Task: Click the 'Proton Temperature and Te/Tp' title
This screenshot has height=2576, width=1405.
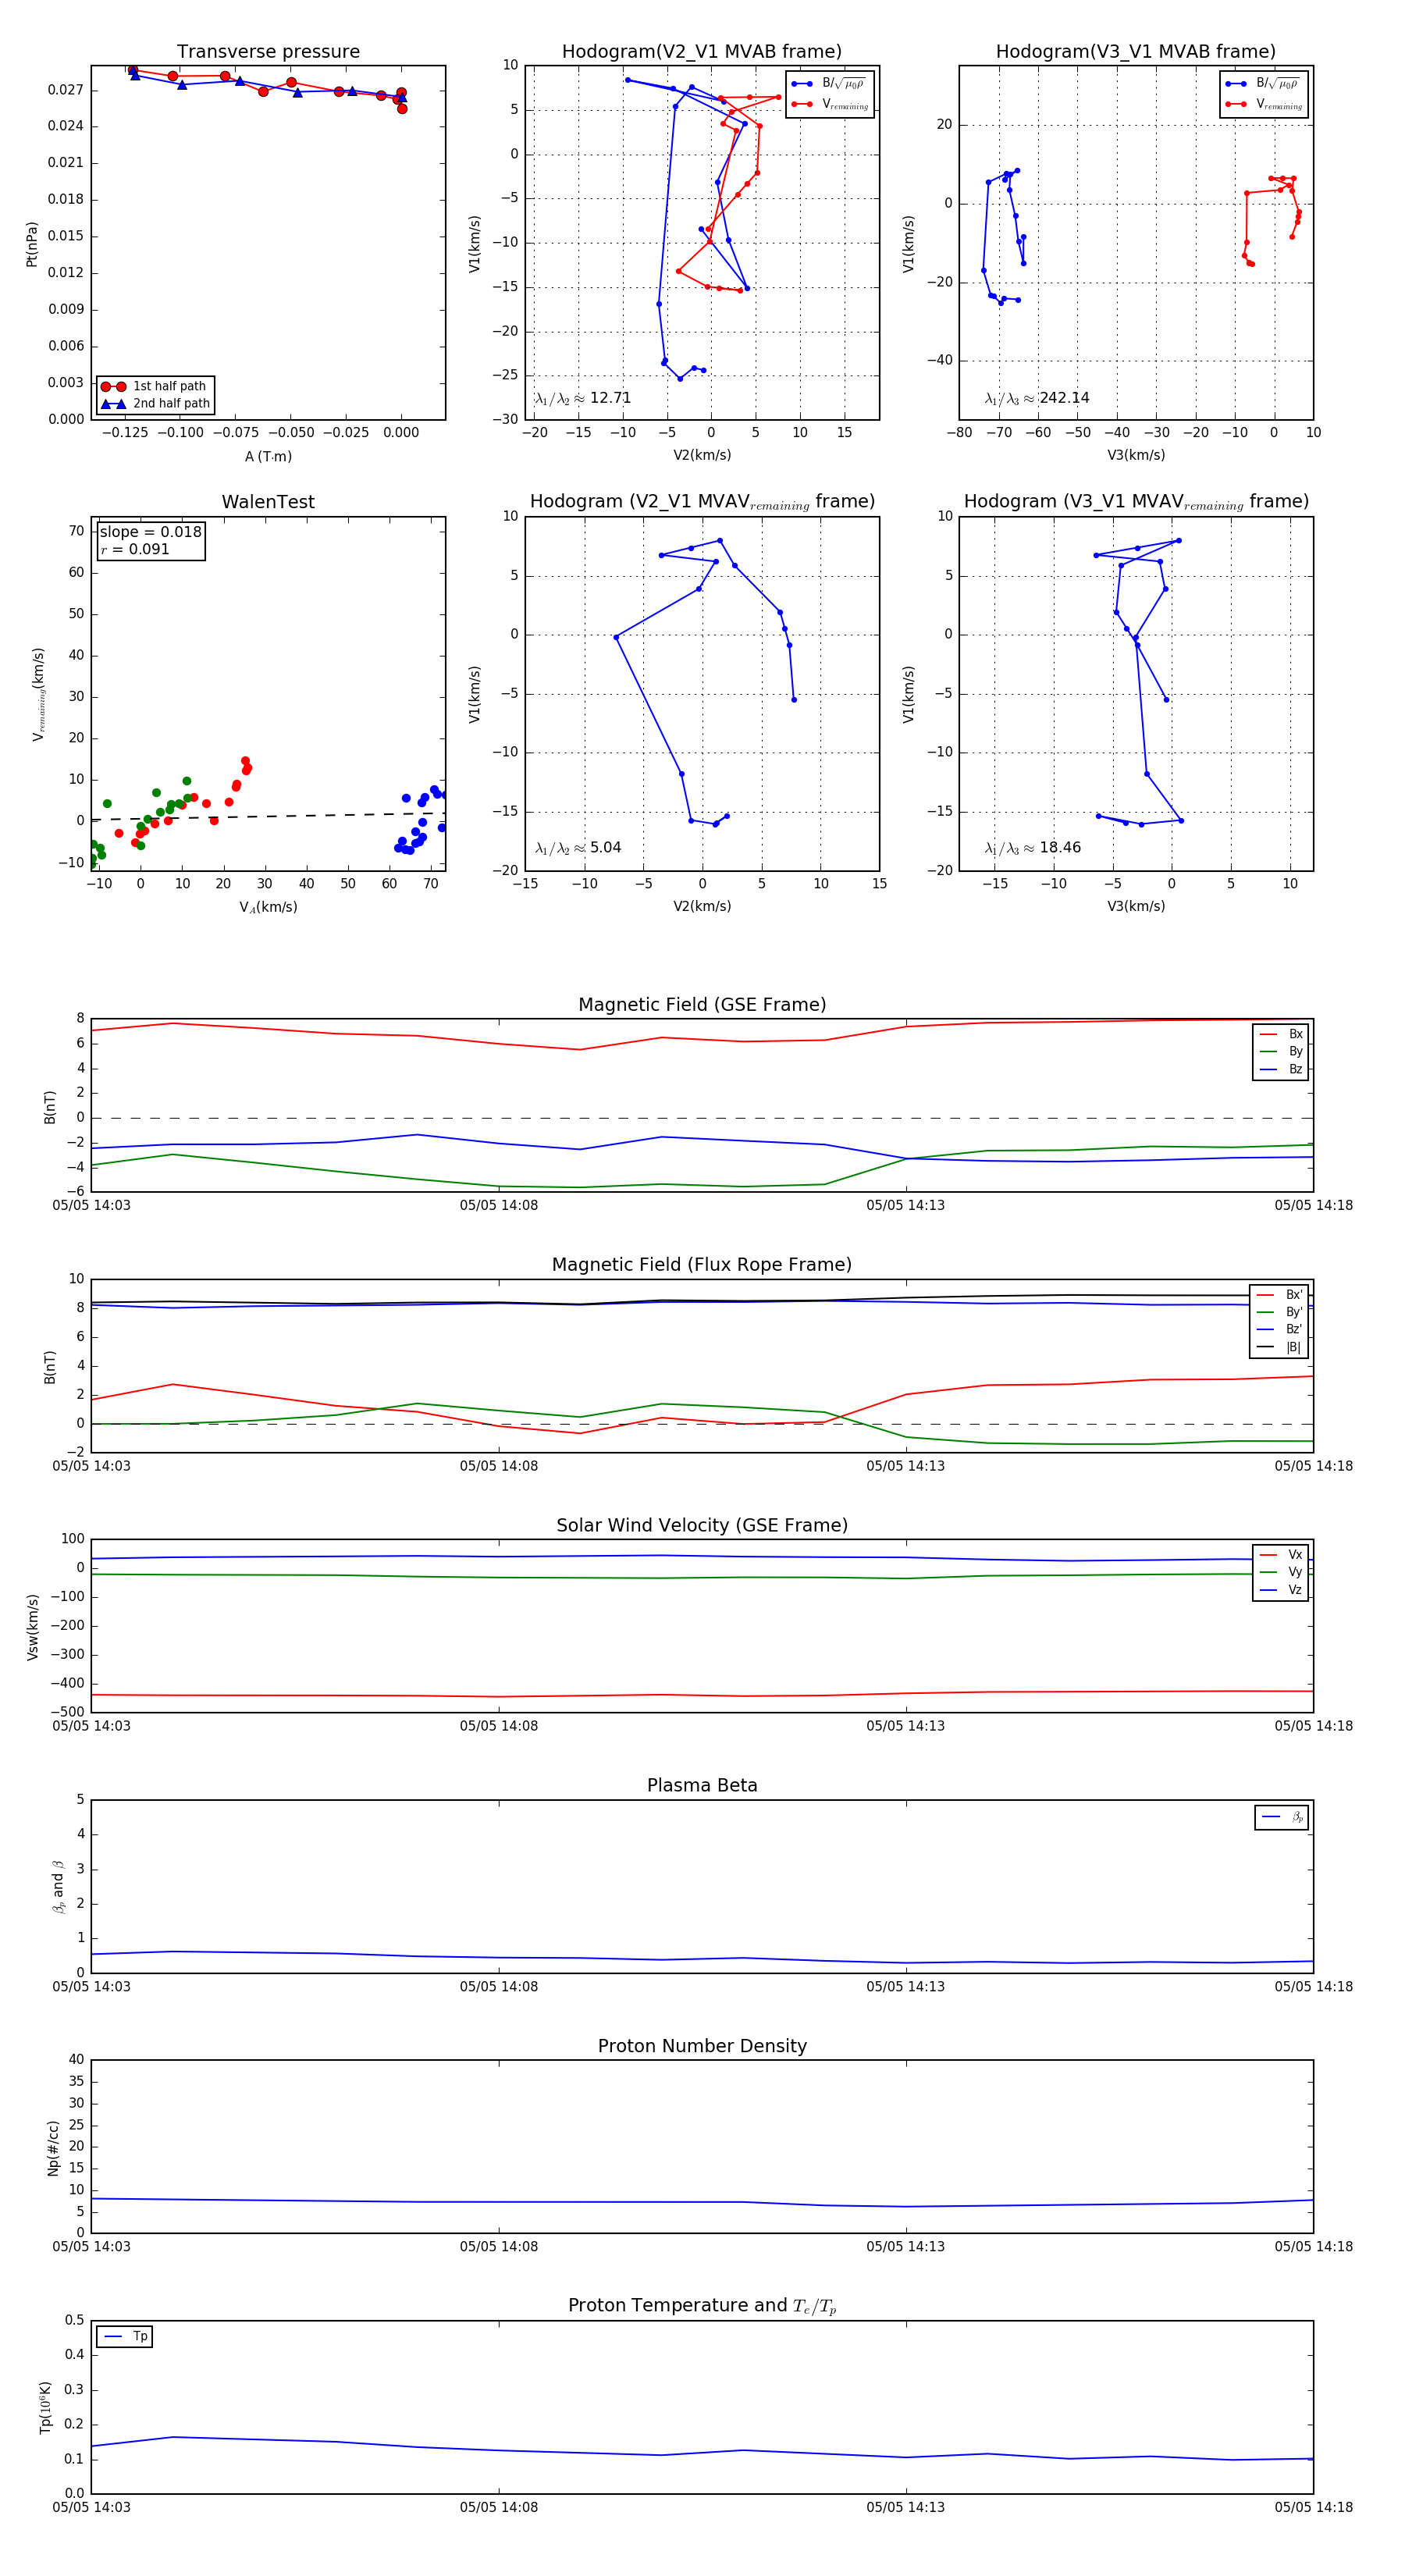Action: (702, 2306)
